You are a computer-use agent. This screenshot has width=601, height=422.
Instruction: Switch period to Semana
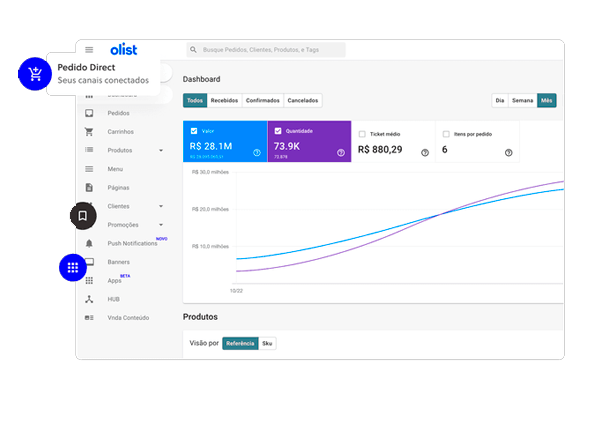coord(522,101)
